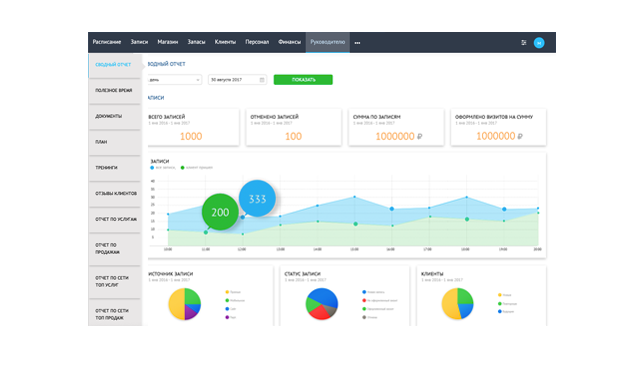Toggle blue legend dot in КЛИЕНТЫ card
Screen dimensions: 640x367
(x=500, y=311)
